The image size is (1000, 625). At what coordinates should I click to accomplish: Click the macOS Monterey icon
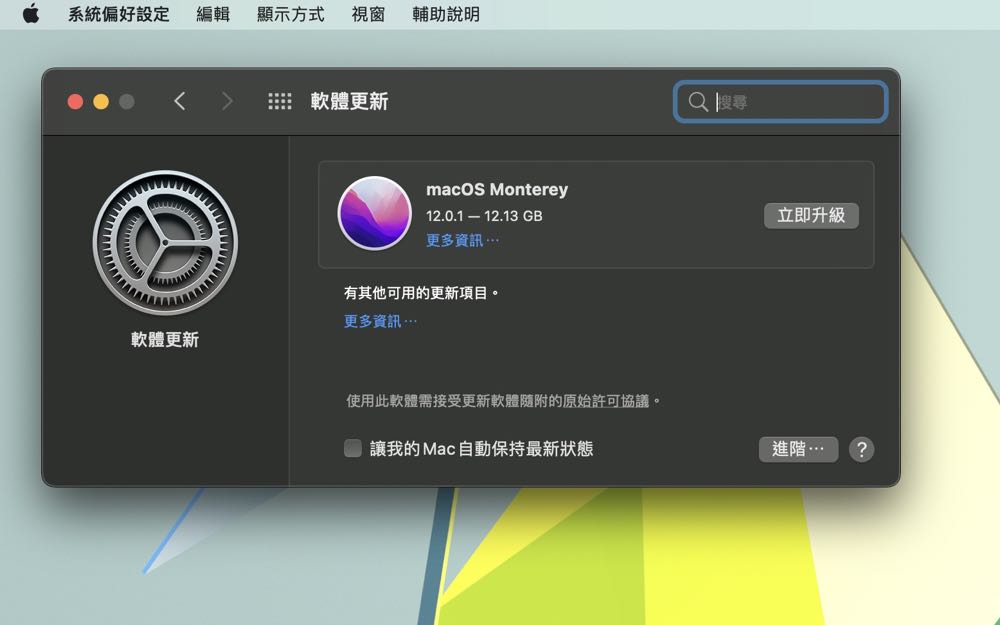[374, 213]
